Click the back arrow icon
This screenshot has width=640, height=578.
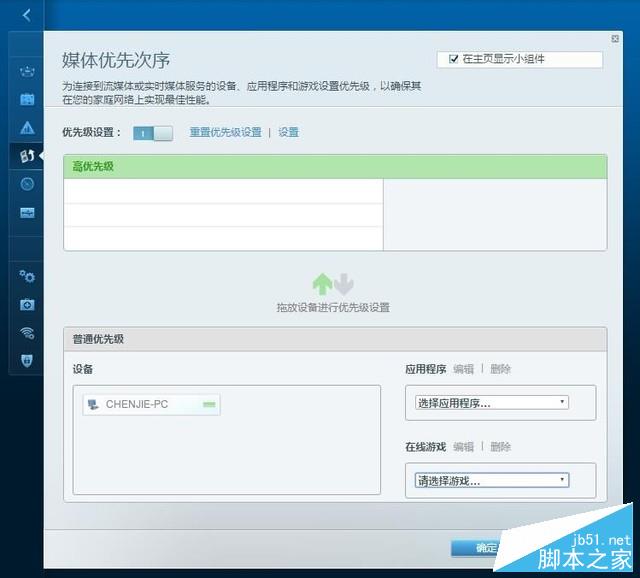point(27,16)
